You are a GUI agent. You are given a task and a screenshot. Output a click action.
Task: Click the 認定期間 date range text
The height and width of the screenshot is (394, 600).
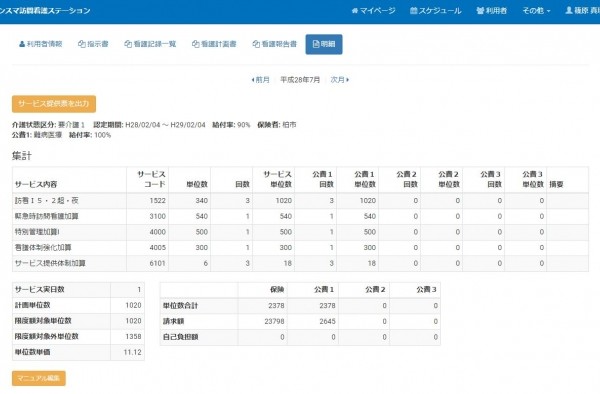coord(165,125)
